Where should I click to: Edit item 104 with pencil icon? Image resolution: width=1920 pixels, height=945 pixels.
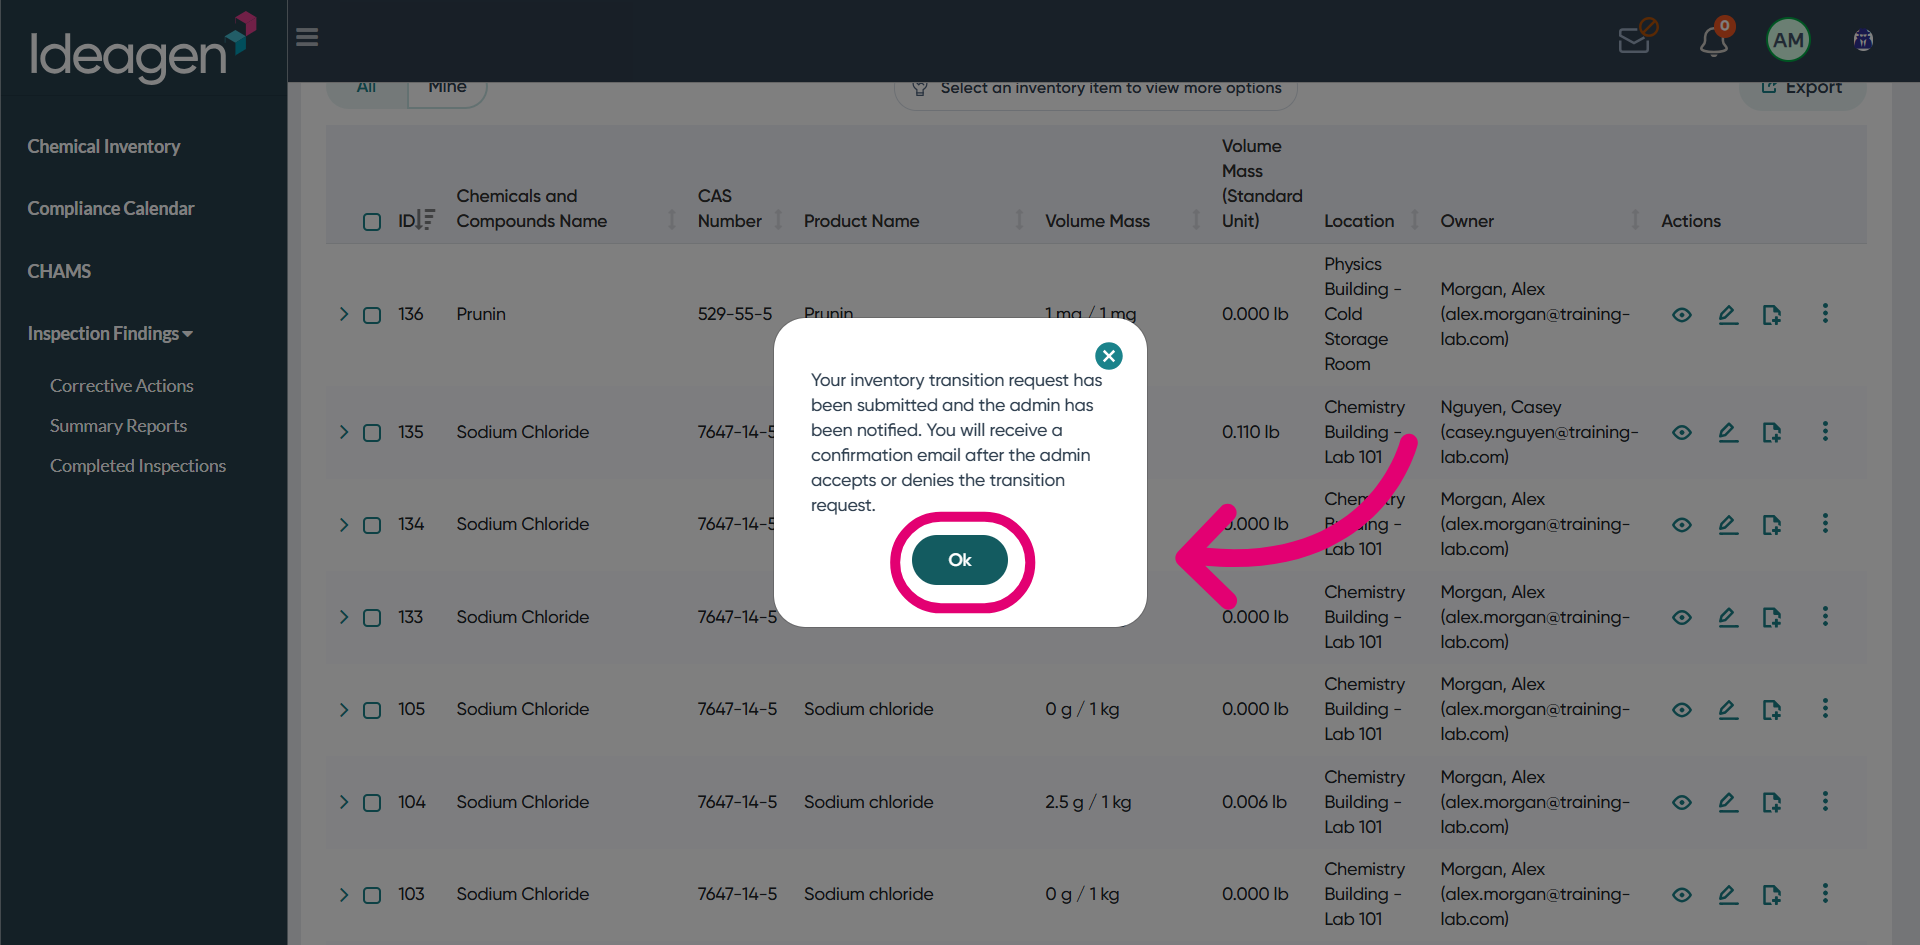[1728, 803]
